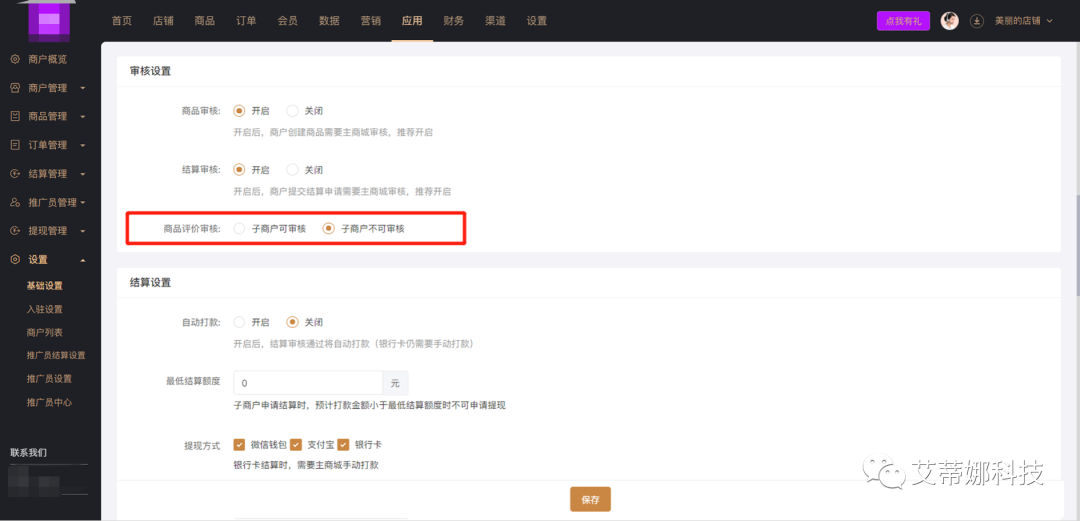The height and width of the screenshot is (521, 1080).
Task: Expand the 商品管理 menu arrow
Action: click(x=83, y=117)
